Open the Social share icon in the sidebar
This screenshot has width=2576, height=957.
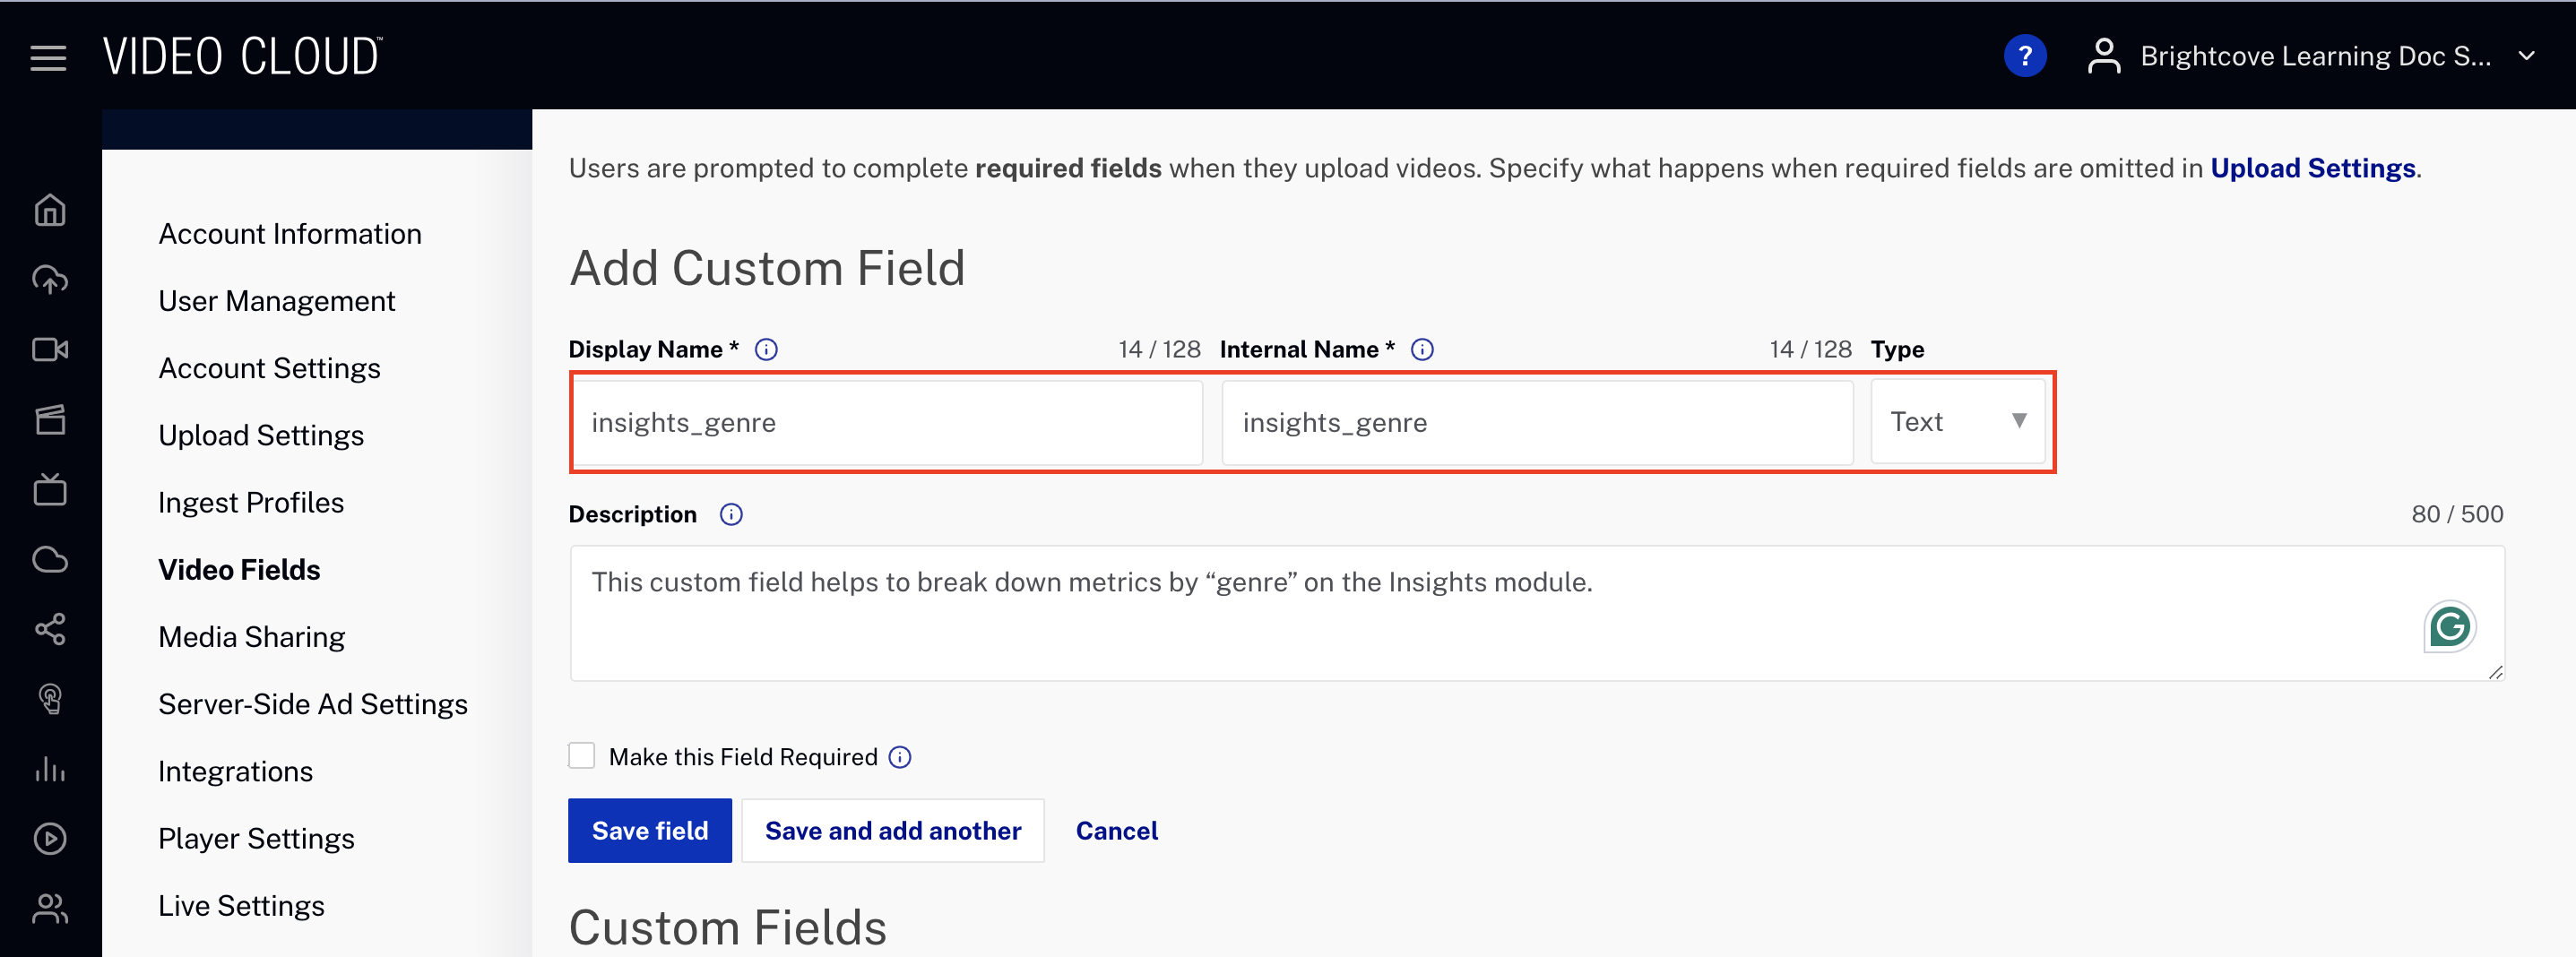point(50,629)
